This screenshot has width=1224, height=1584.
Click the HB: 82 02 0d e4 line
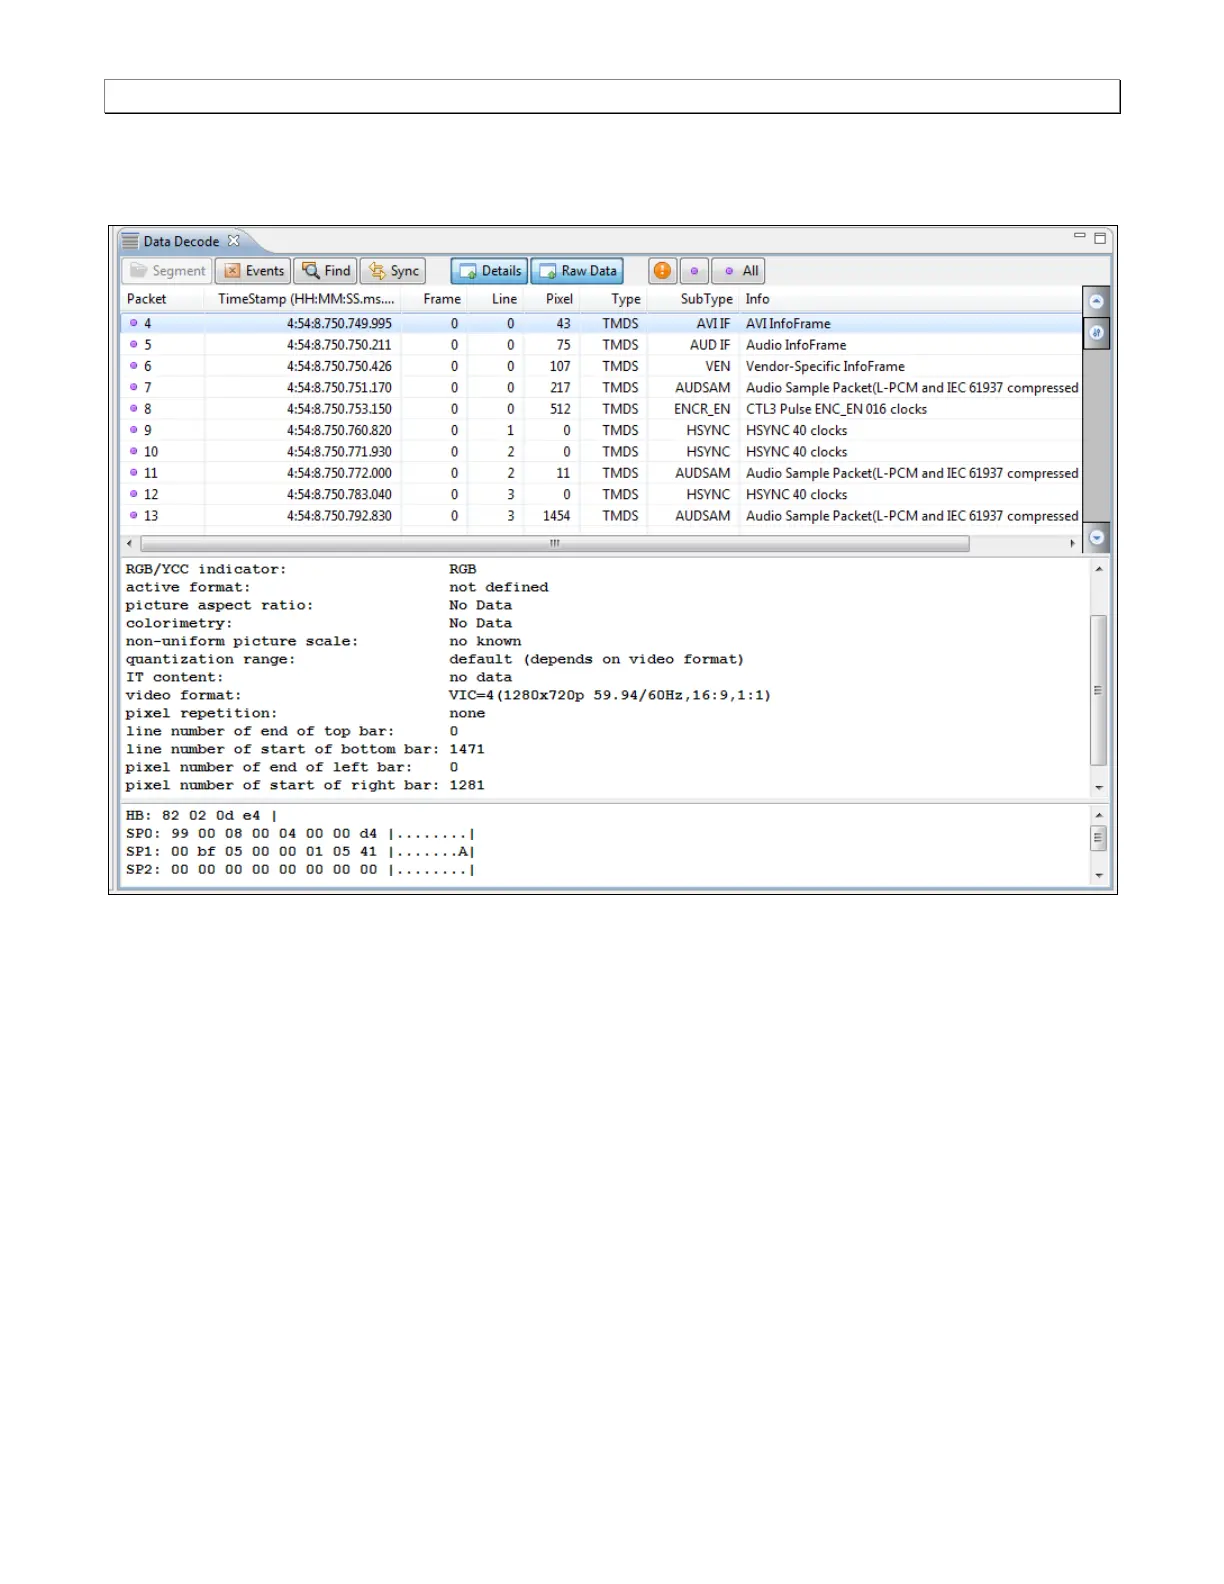(201, 816)
